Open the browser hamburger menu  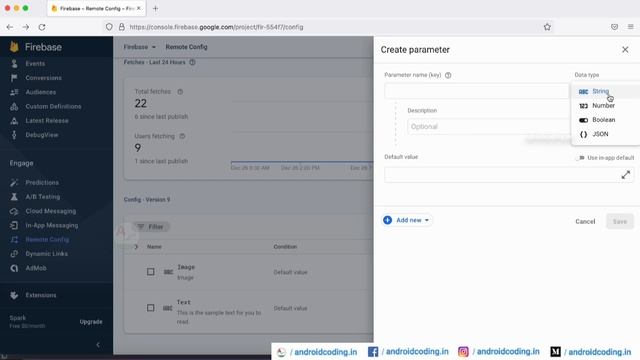[x=631, y=27]
